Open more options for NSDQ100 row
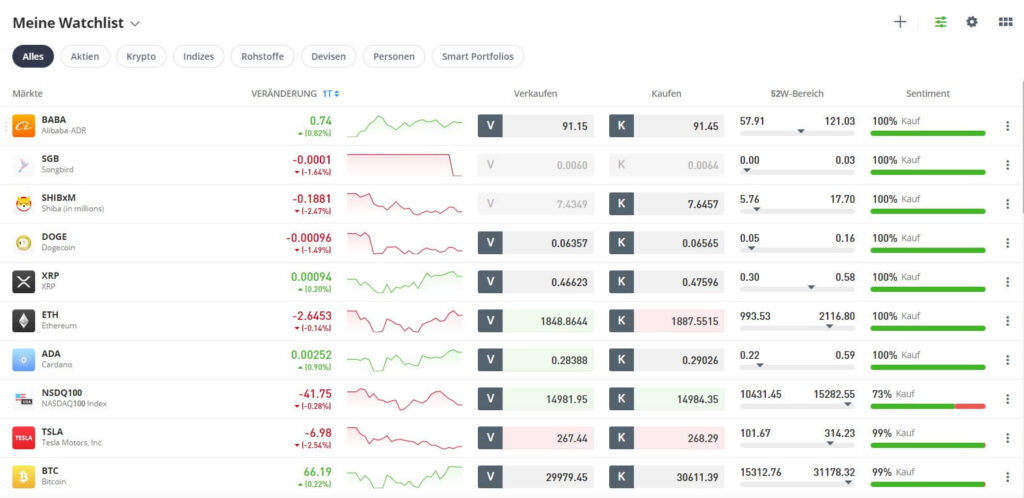The width and height of the screenshot is (1024, 498). tap(1007, 399)
